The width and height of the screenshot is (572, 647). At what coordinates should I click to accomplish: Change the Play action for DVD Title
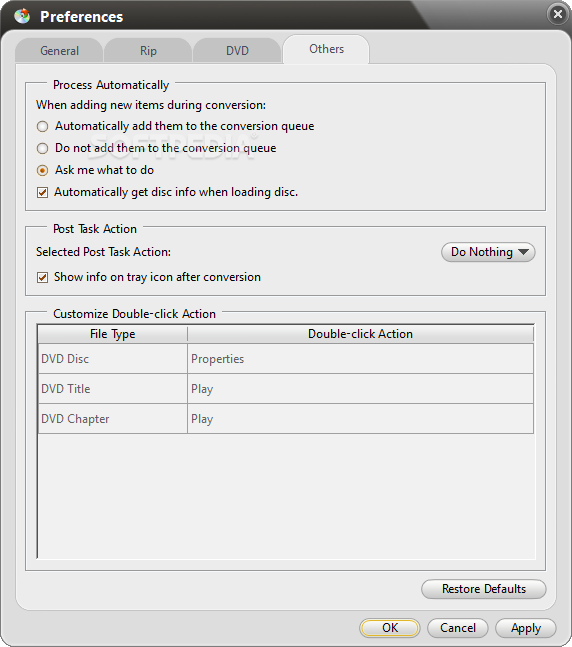click(x=360, y=389)
